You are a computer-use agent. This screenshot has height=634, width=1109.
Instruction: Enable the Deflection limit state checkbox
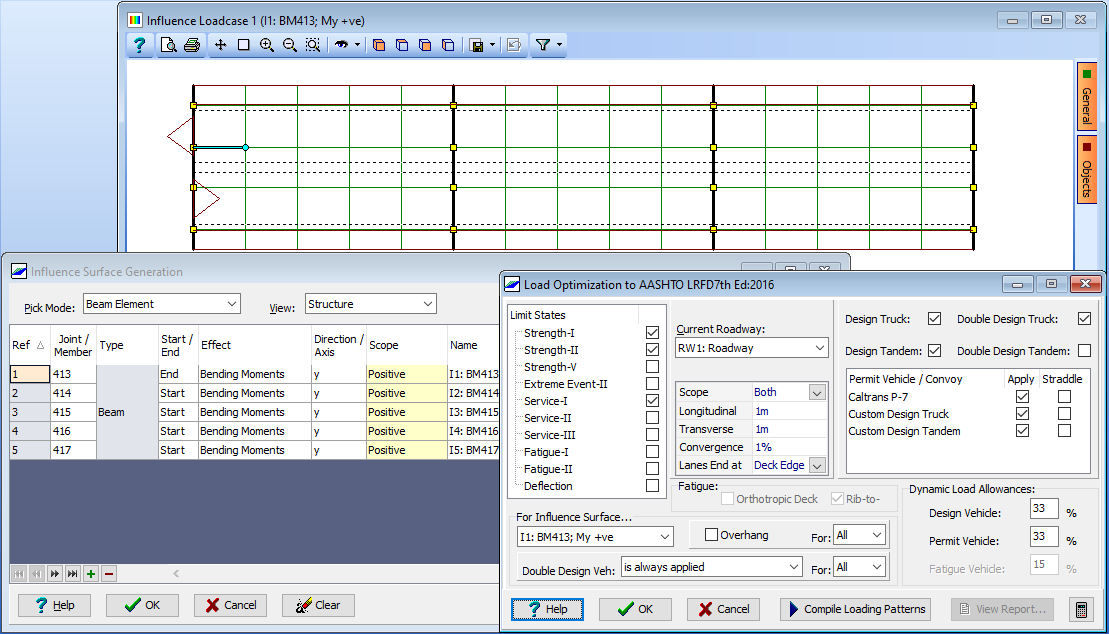(652, 485)
